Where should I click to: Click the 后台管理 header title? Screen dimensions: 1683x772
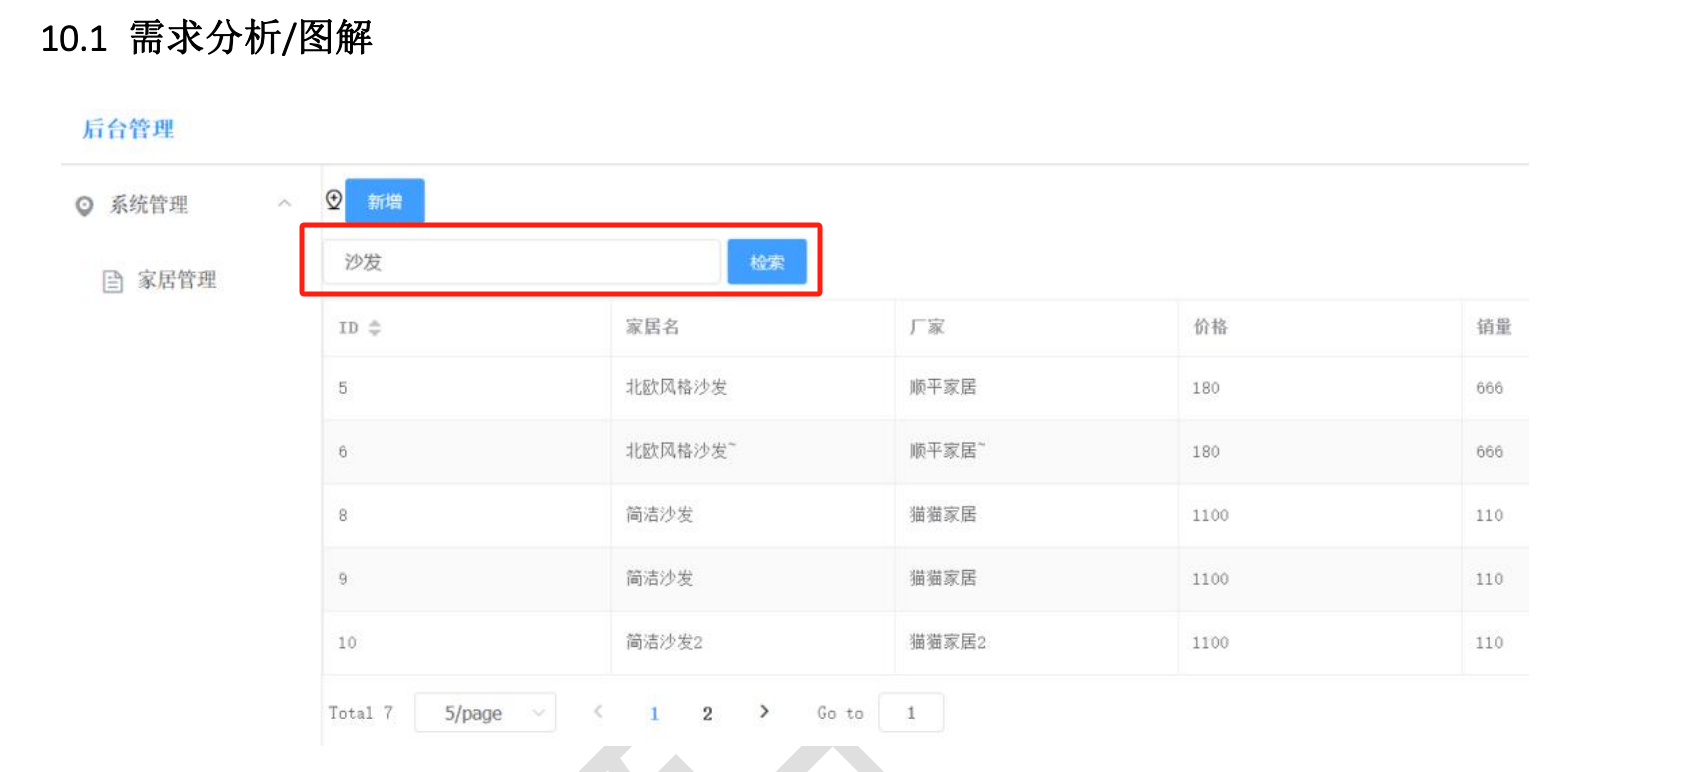pyautogui.click(x=128, y=129)
